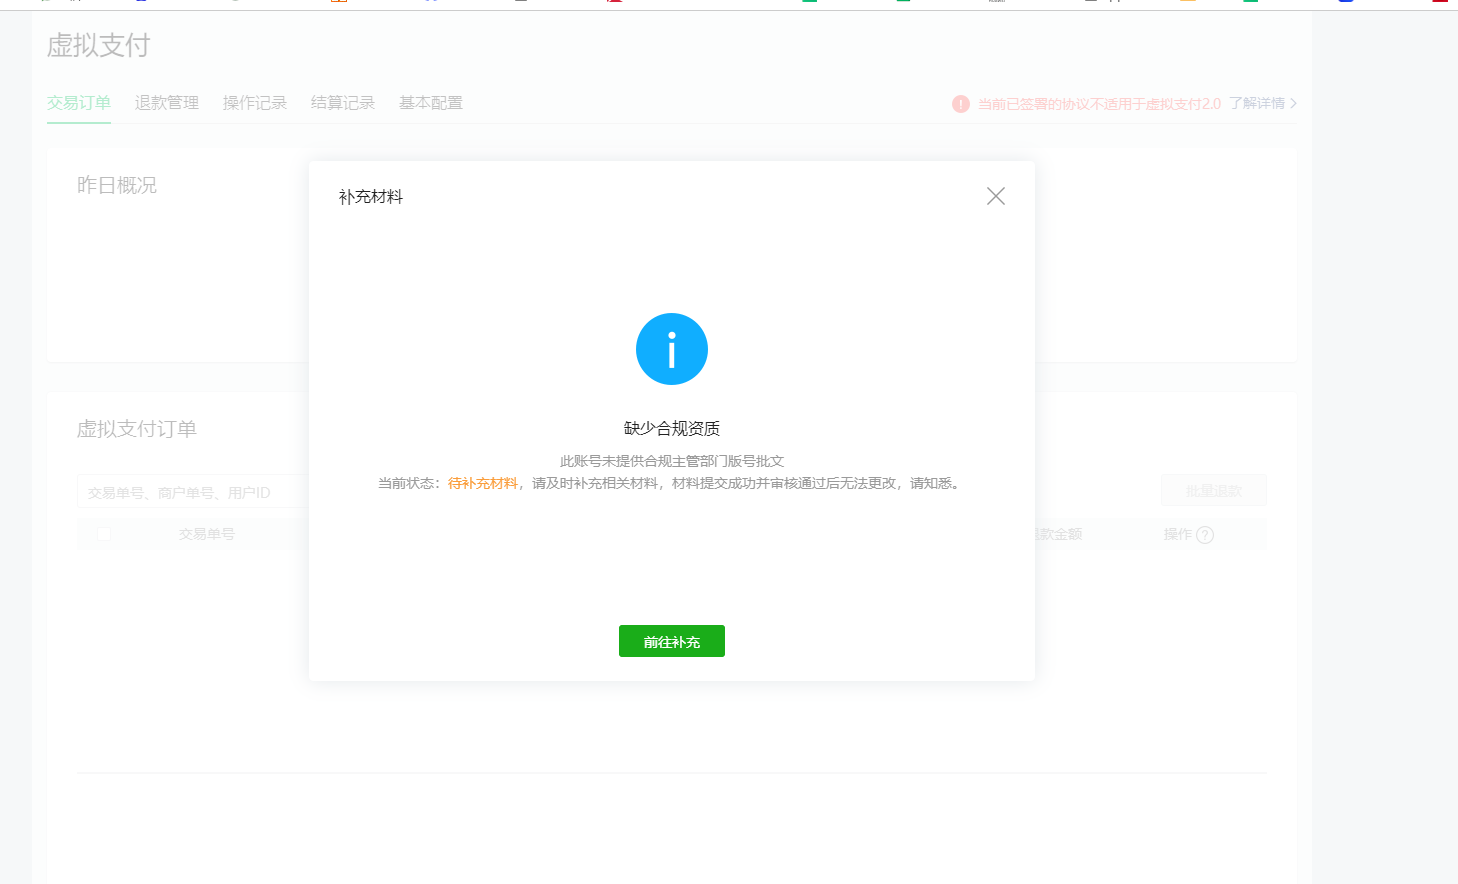Click the 此账号未提供合规主管部门版号批文 message

point(672,461)
